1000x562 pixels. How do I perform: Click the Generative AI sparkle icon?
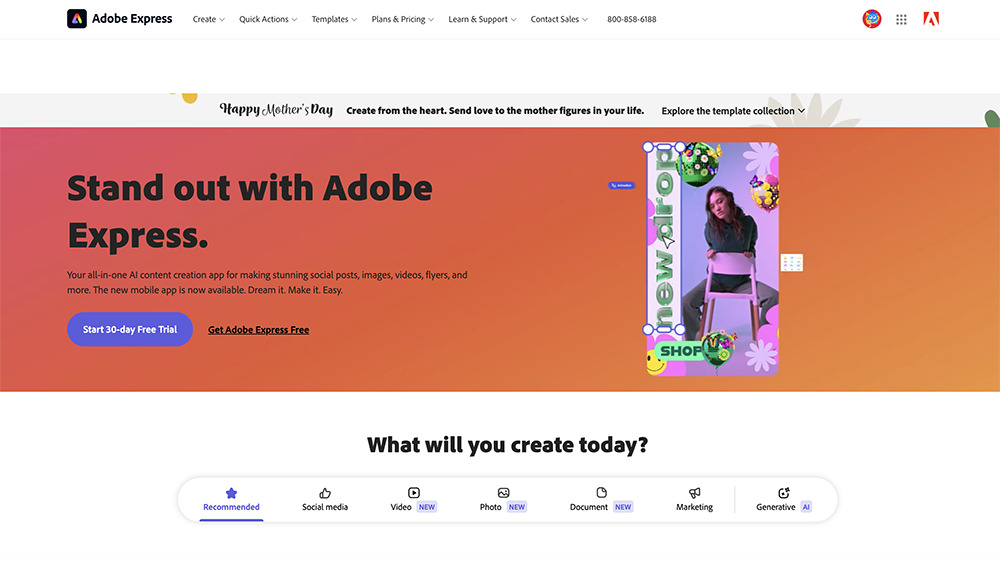(784, 492)
